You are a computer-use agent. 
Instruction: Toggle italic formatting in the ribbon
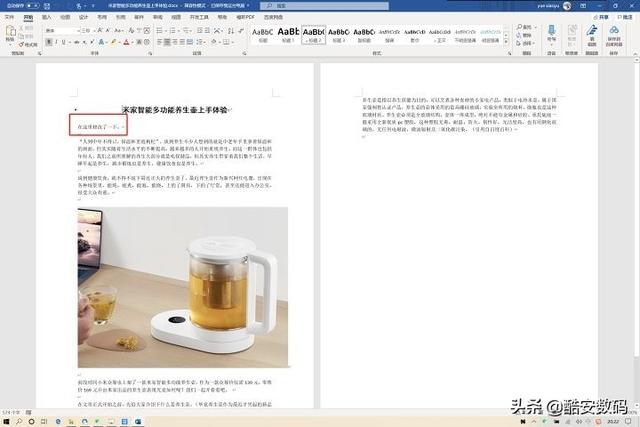[x=54, y=42]
